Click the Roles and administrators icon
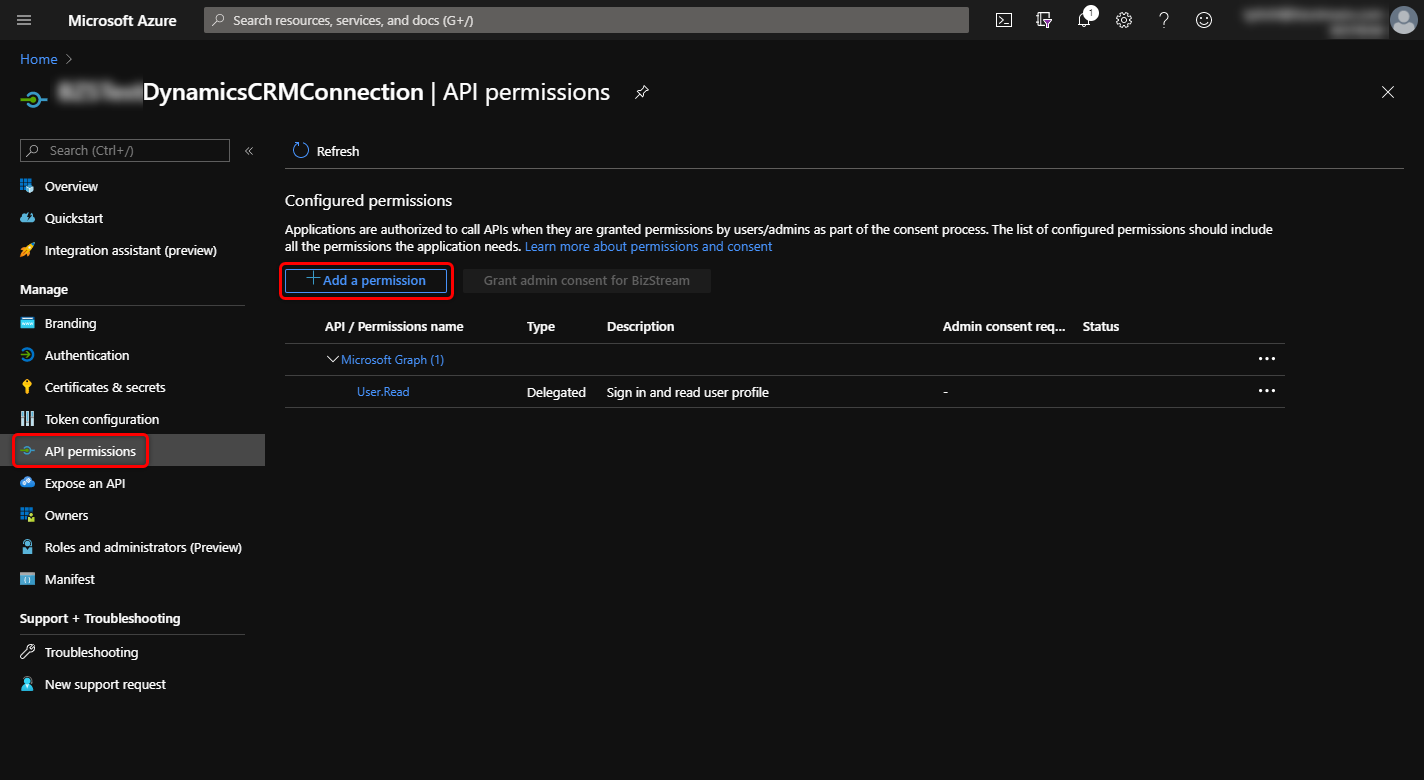This screenshot has width=1424, height=780. [x=27, y=547]
